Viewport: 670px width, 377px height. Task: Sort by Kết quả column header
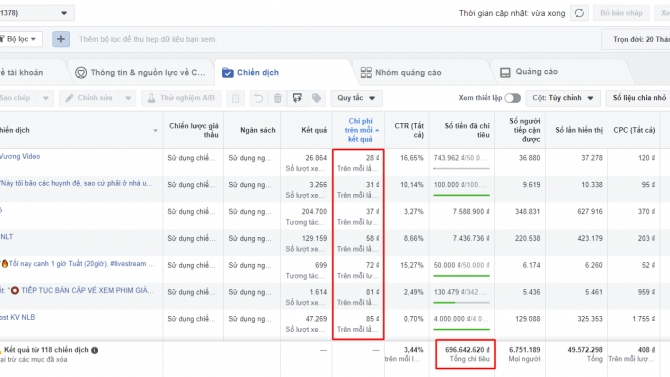coord(314,130)
